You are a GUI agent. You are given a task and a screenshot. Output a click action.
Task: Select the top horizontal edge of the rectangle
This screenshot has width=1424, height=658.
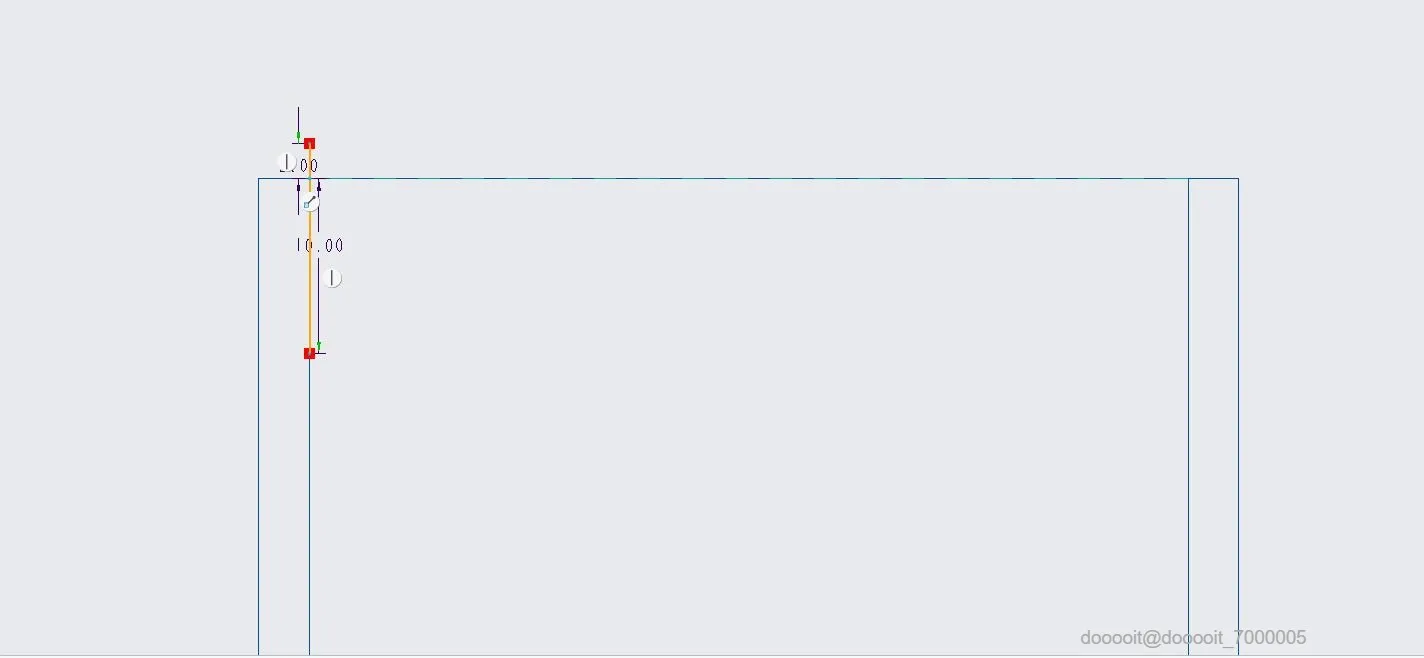[x=748, y=179]
